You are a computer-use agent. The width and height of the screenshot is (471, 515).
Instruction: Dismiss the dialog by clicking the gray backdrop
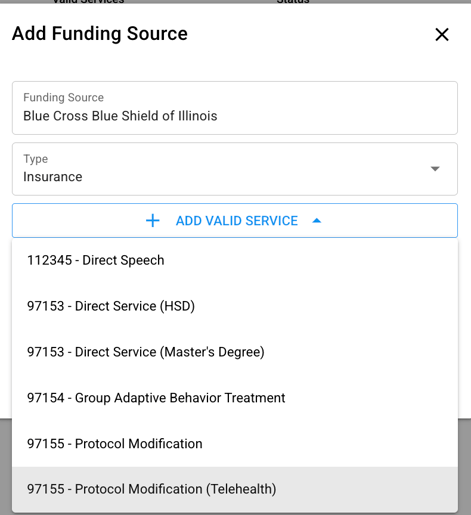point(465,467)
